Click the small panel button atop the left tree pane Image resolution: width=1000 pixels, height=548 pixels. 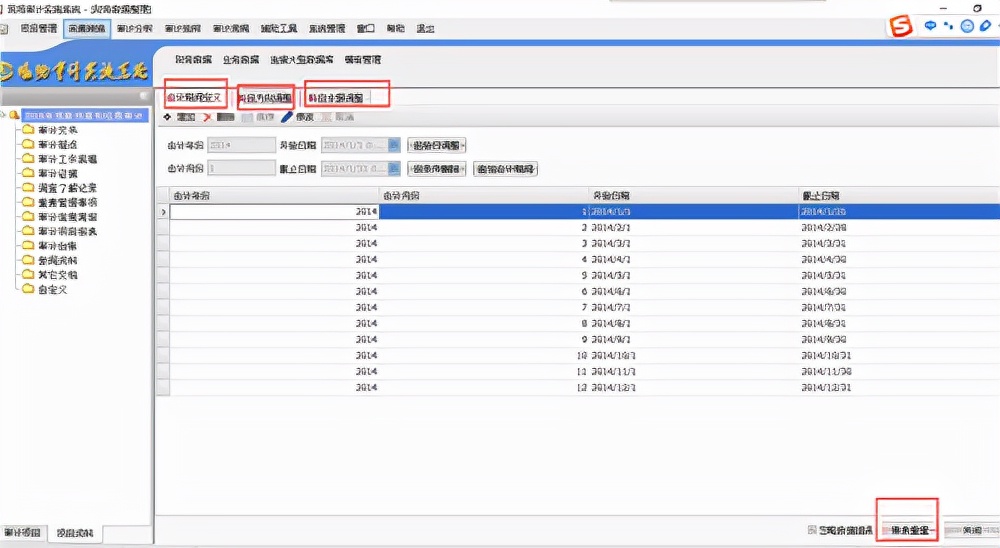point(144,96)
